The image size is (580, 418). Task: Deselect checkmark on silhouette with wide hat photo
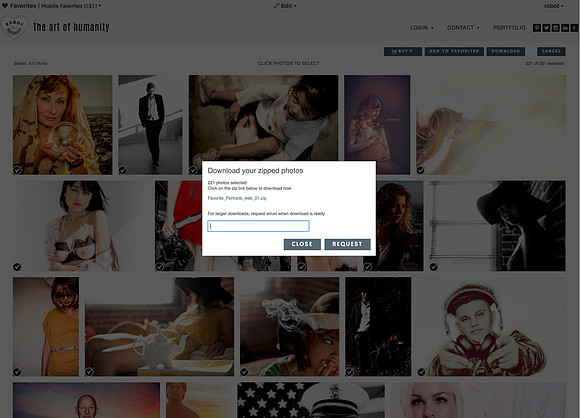tap(434, 267)
